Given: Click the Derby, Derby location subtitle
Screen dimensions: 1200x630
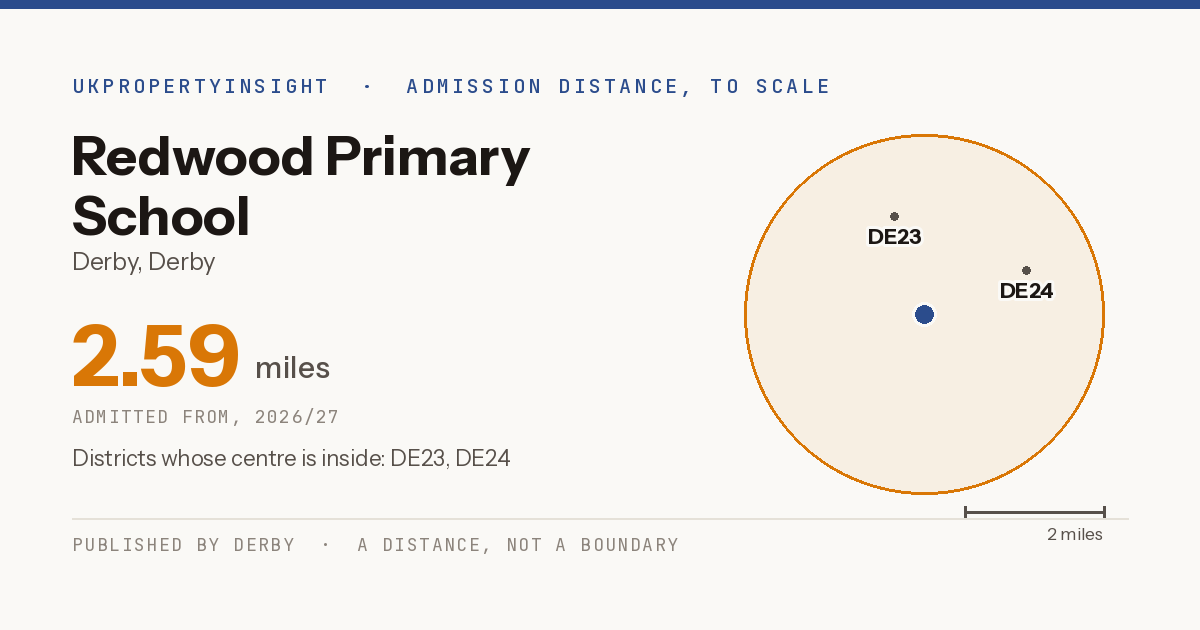Looking at the screenshot, I should point(144,262).
